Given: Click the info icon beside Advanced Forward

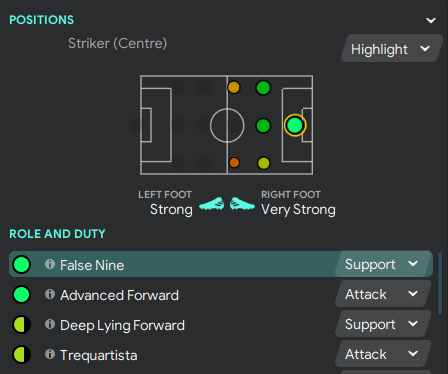Looking at the screenshot, I should tap(50, 294).
